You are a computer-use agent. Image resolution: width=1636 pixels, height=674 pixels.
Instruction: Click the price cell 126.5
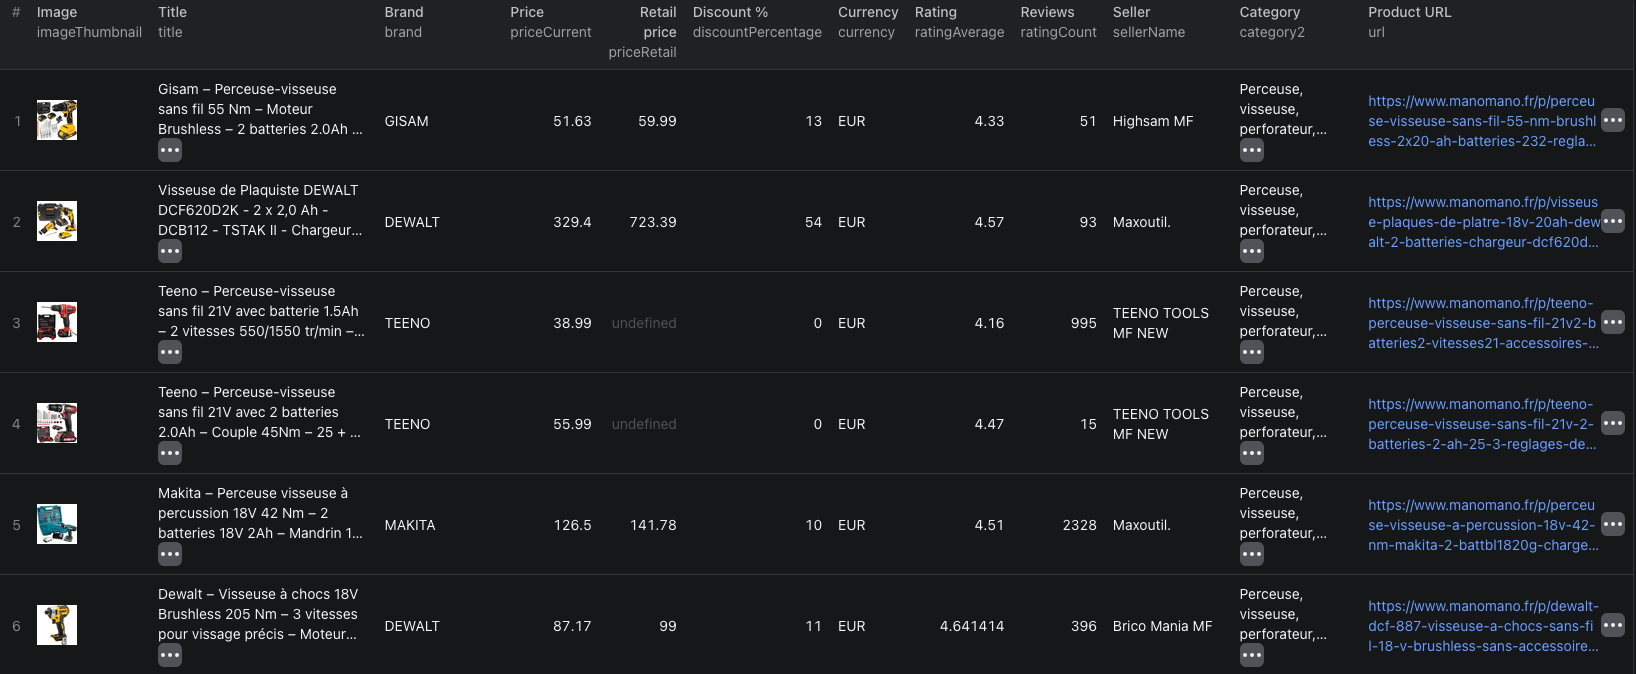(572, 525)
